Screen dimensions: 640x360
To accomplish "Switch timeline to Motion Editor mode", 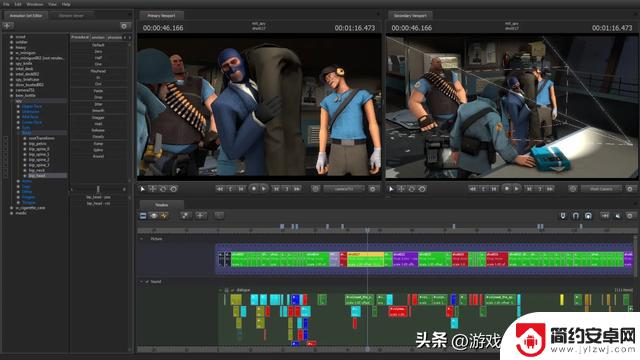I will (154, 216).
